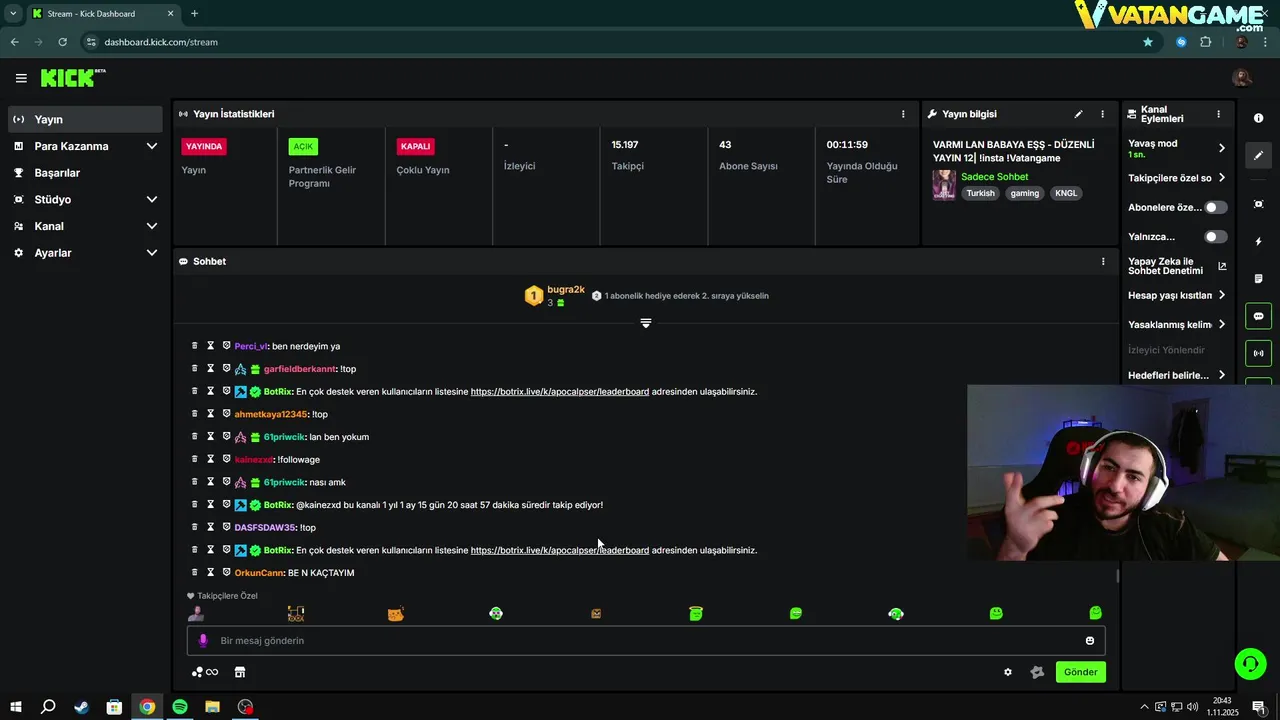Timeout garfieldberkannt with hourglass icon

coord(211,369)
